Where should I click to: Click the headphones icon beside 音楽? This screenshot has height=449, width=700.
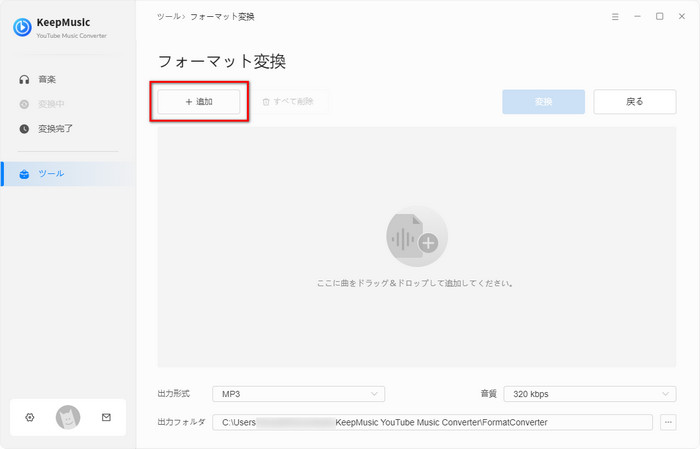pyautogui.click(x=24, y=79)
